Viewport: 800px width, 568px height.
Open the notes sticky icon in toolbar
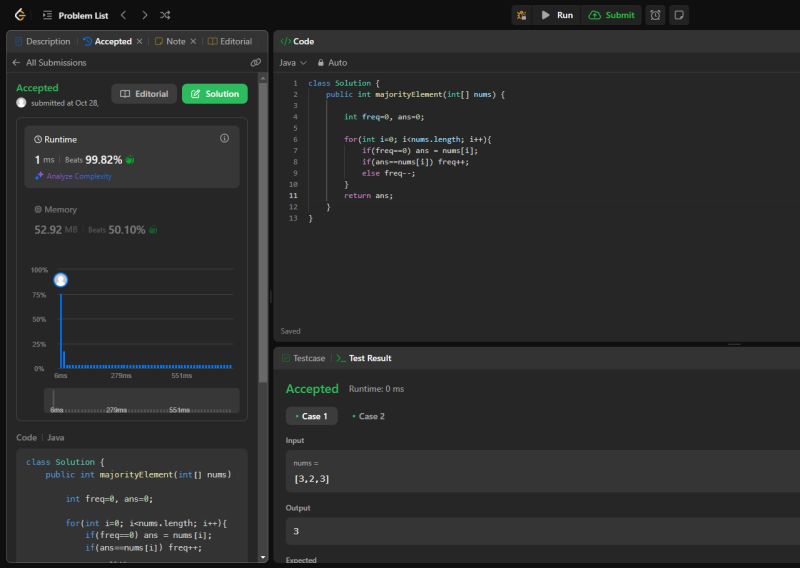[x=679, y=15]
